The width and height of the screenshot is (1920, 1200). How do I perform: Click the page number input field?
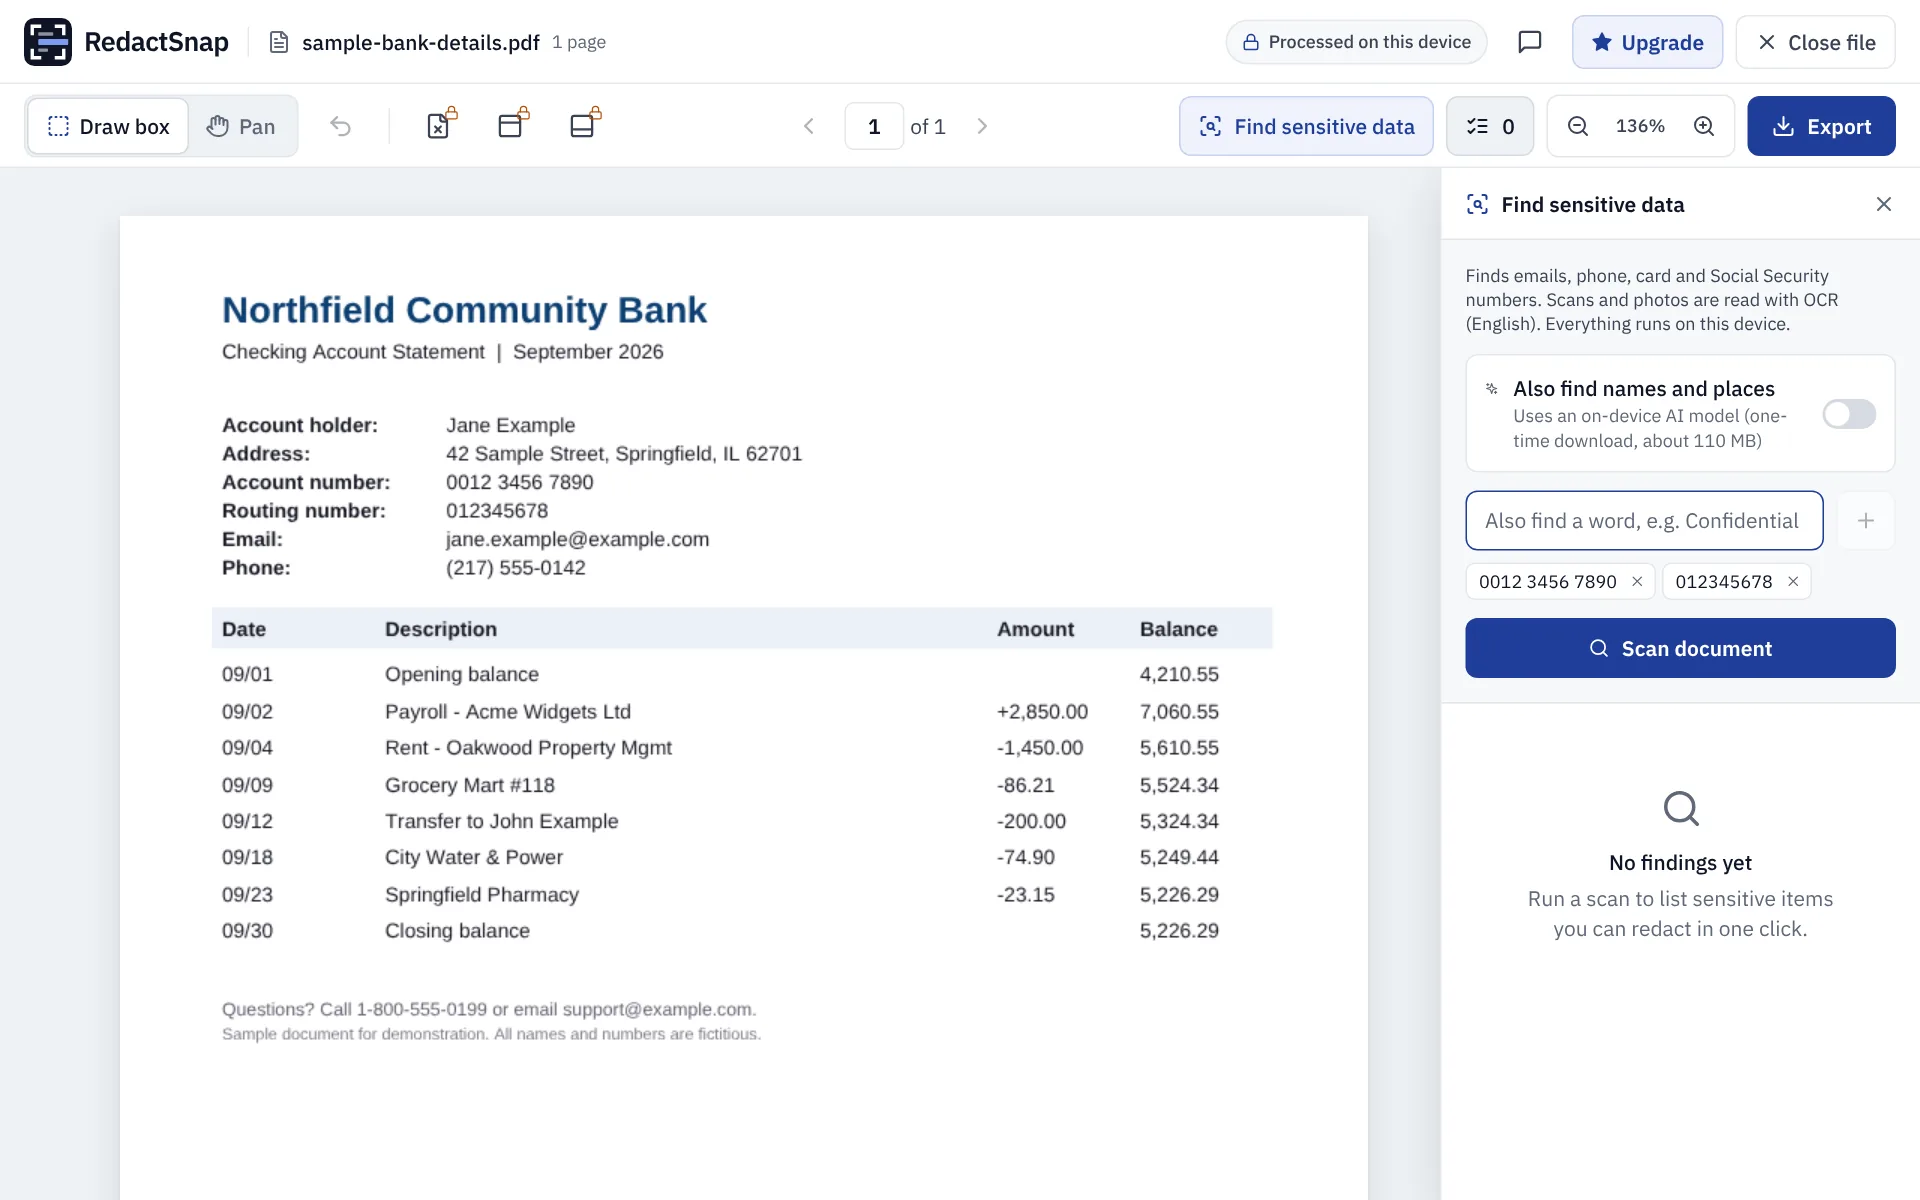point(874,126)
